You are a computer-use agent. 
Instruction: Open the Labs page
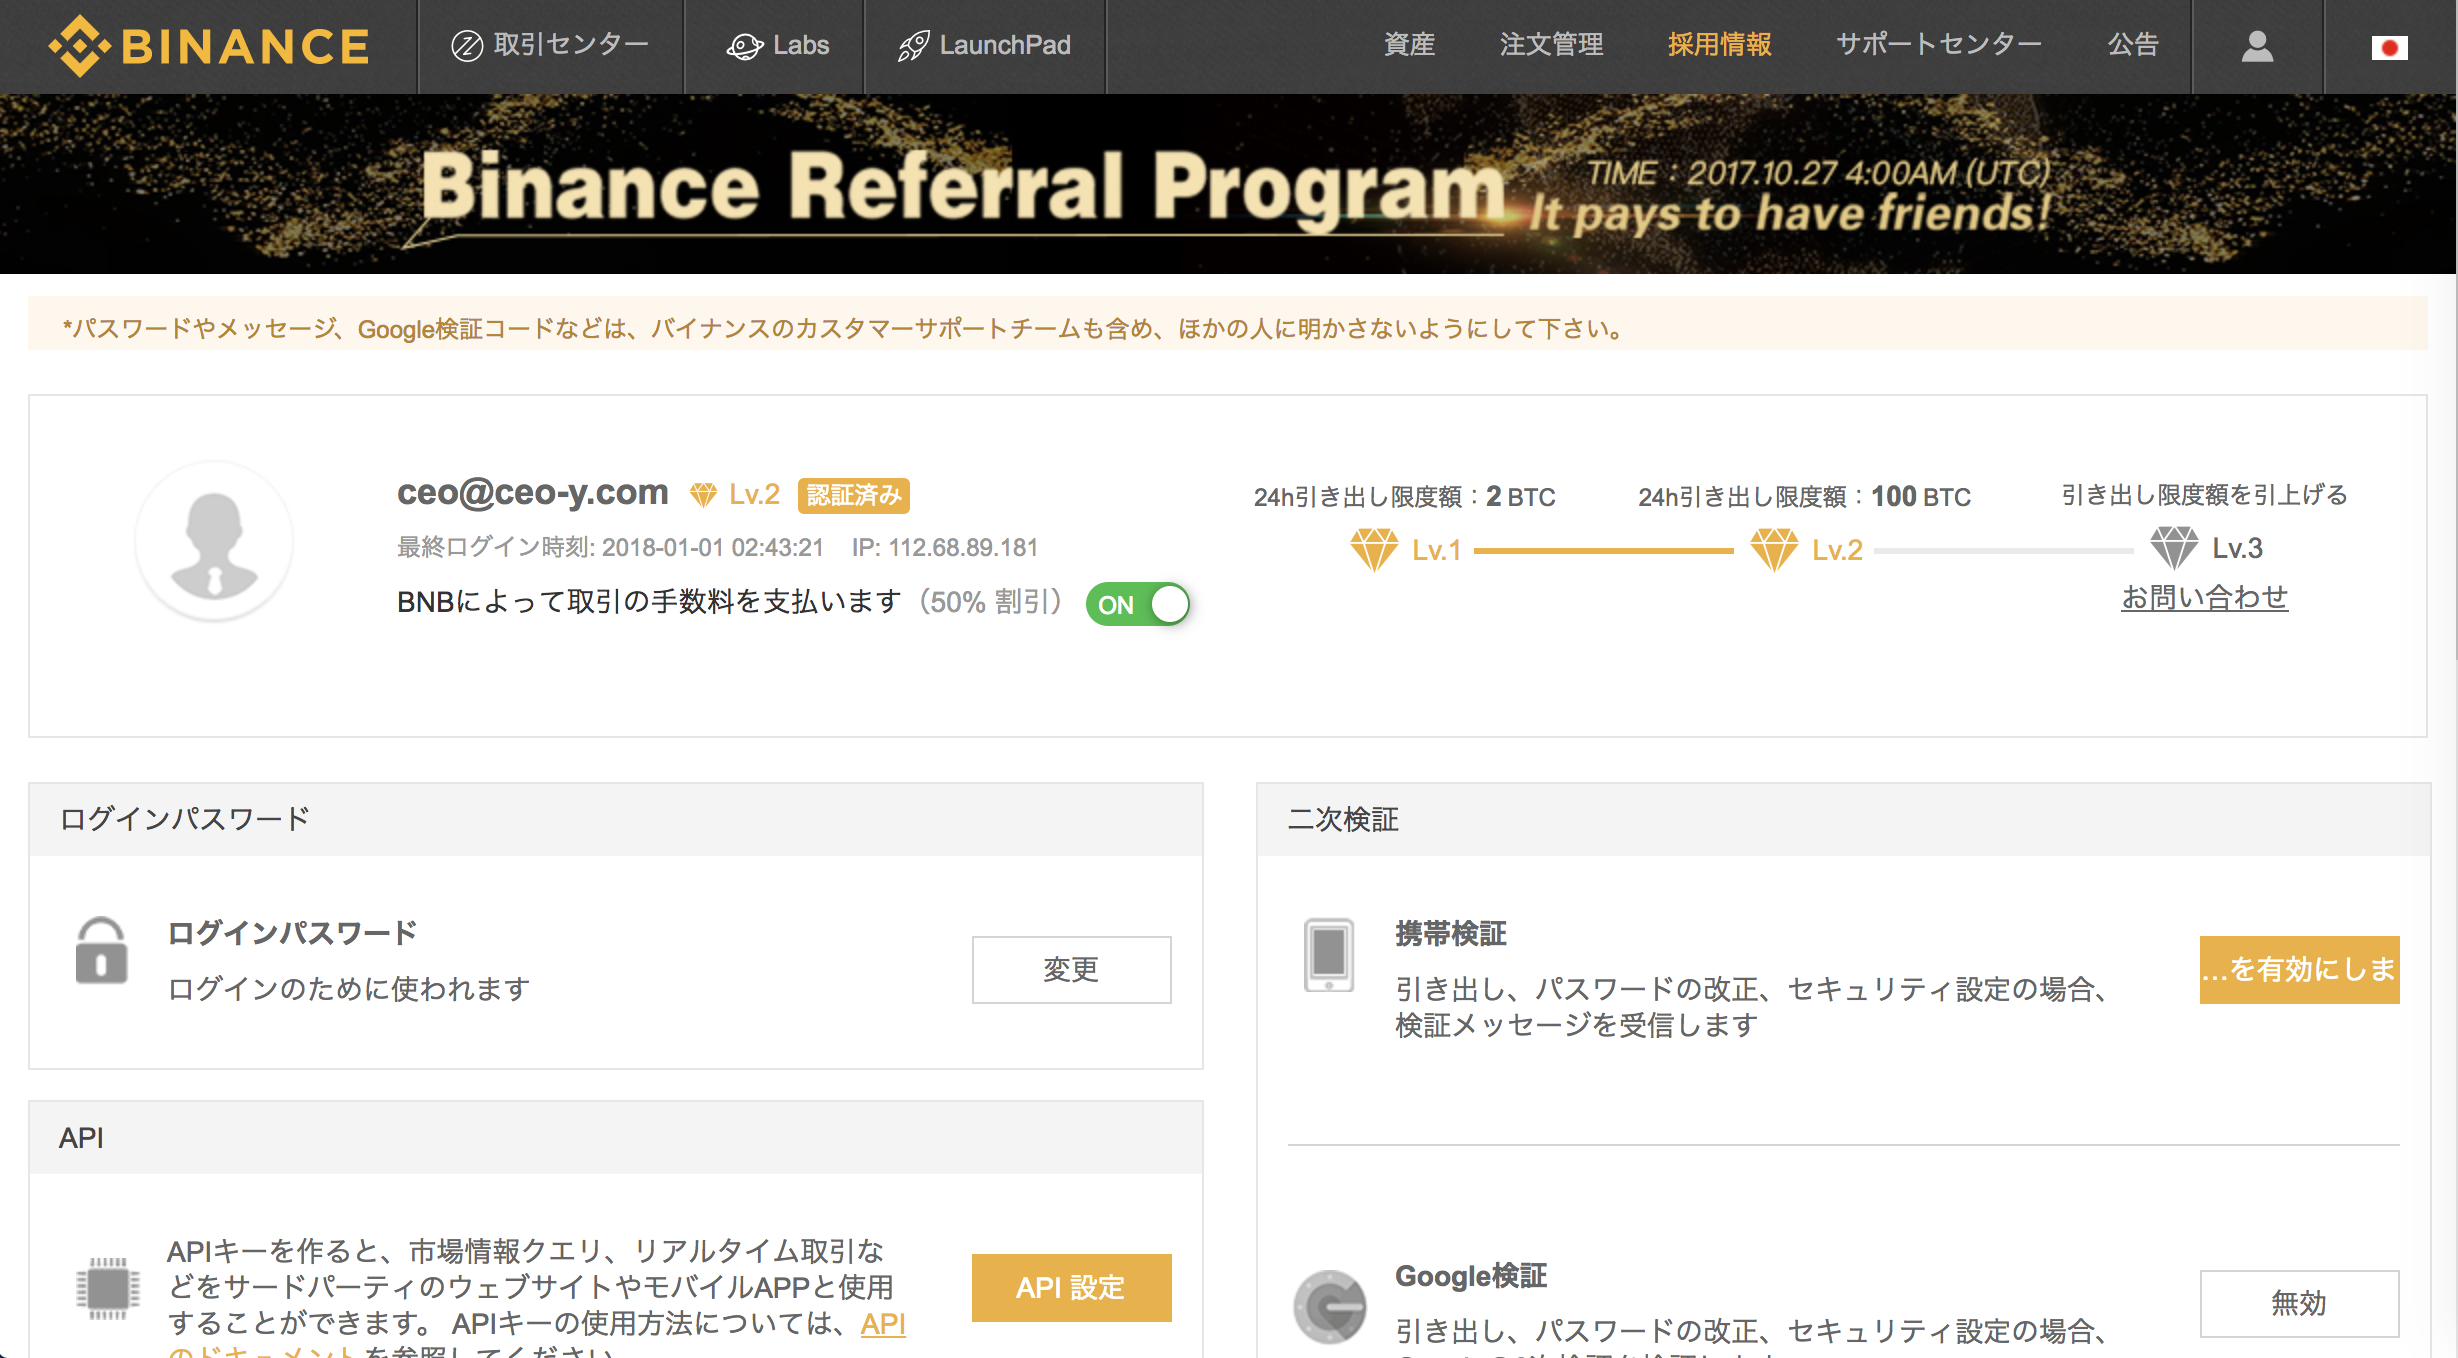[777, 45]
